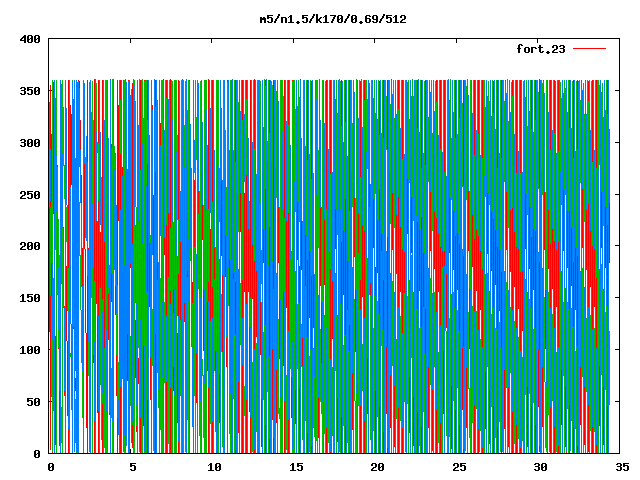Click x-axis label 25
Image resolution: width=640 pixels, height=480 pixels.
pos(459,467)
